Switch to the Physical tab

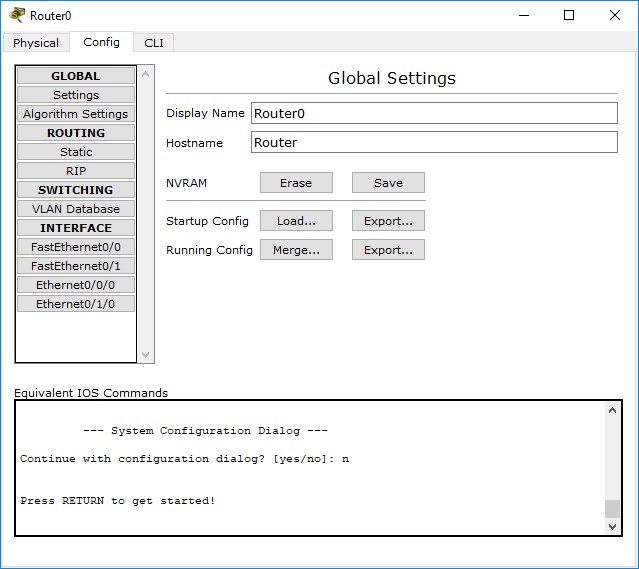pos(36,43)
